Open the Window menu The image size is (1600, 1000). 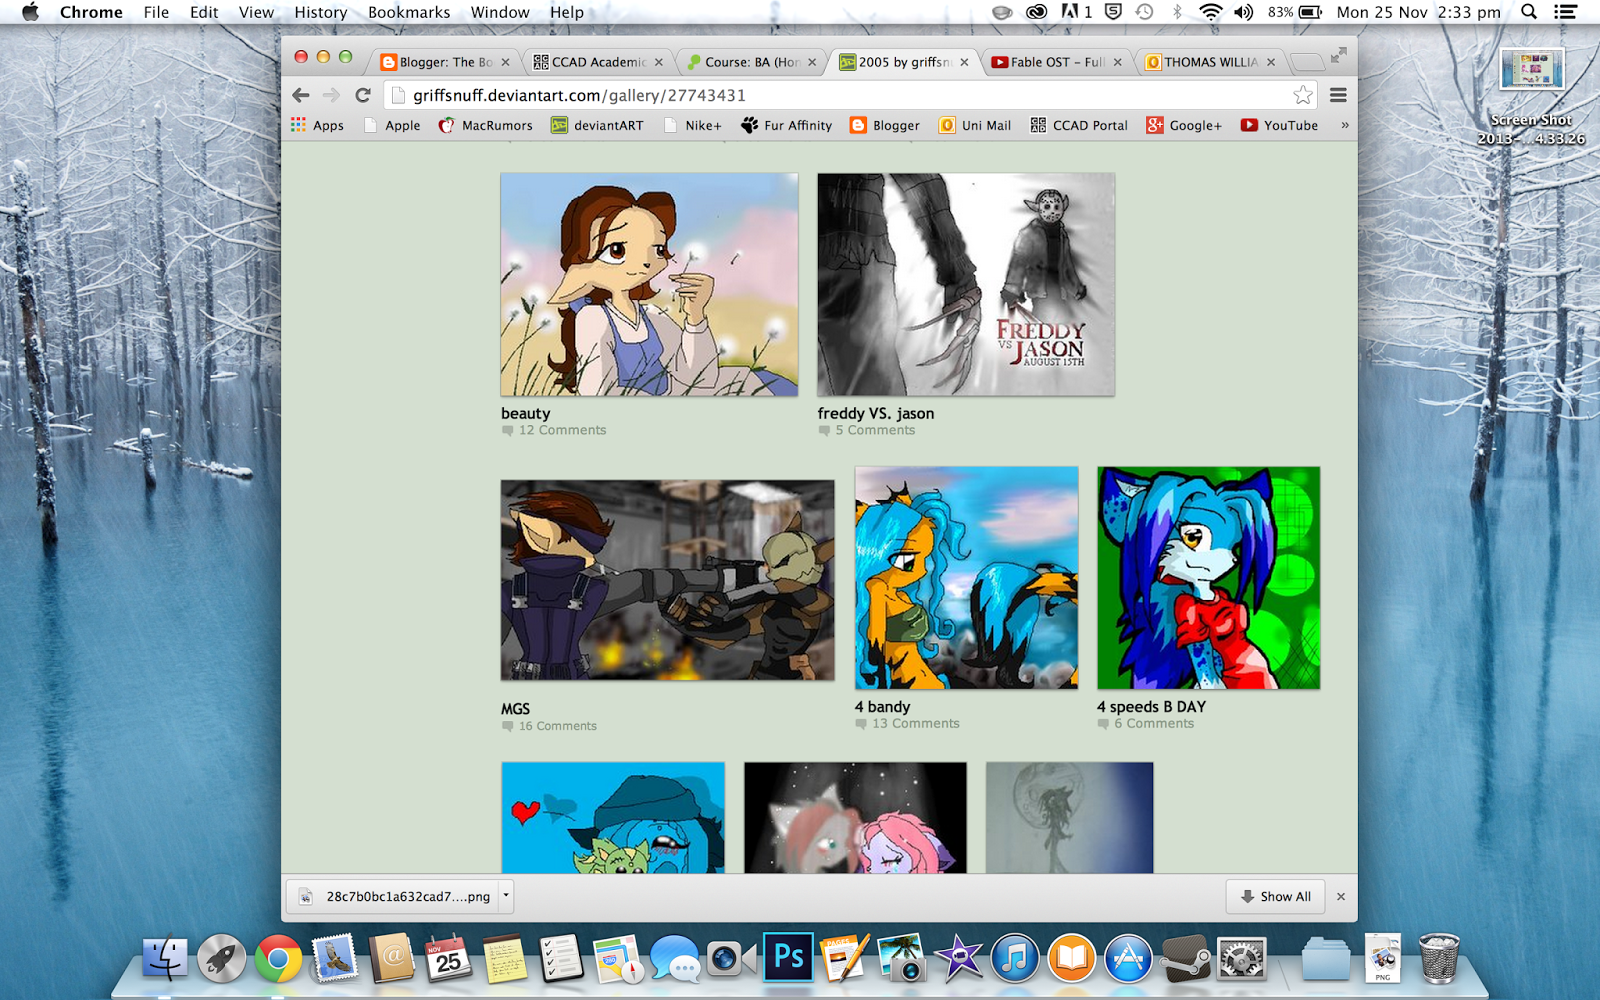pos(500,12)
